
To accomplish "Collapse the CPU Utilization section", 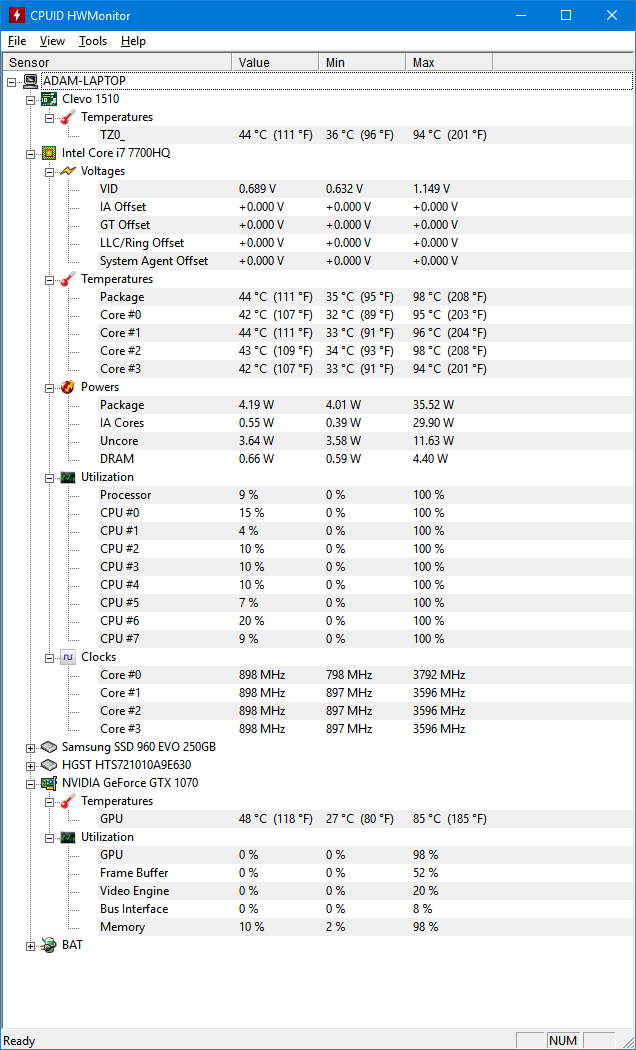I will tap(50, 477).
